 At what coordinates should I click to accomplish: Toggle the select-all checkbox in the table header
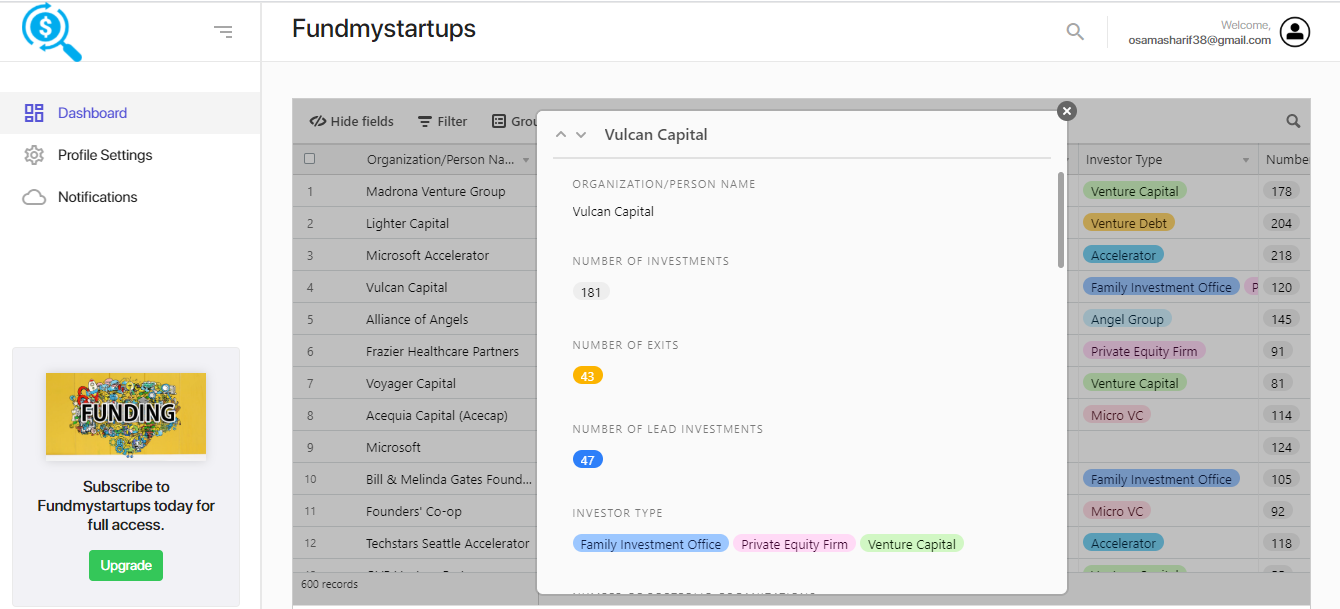pyautogui.click(x=310, y=158)
